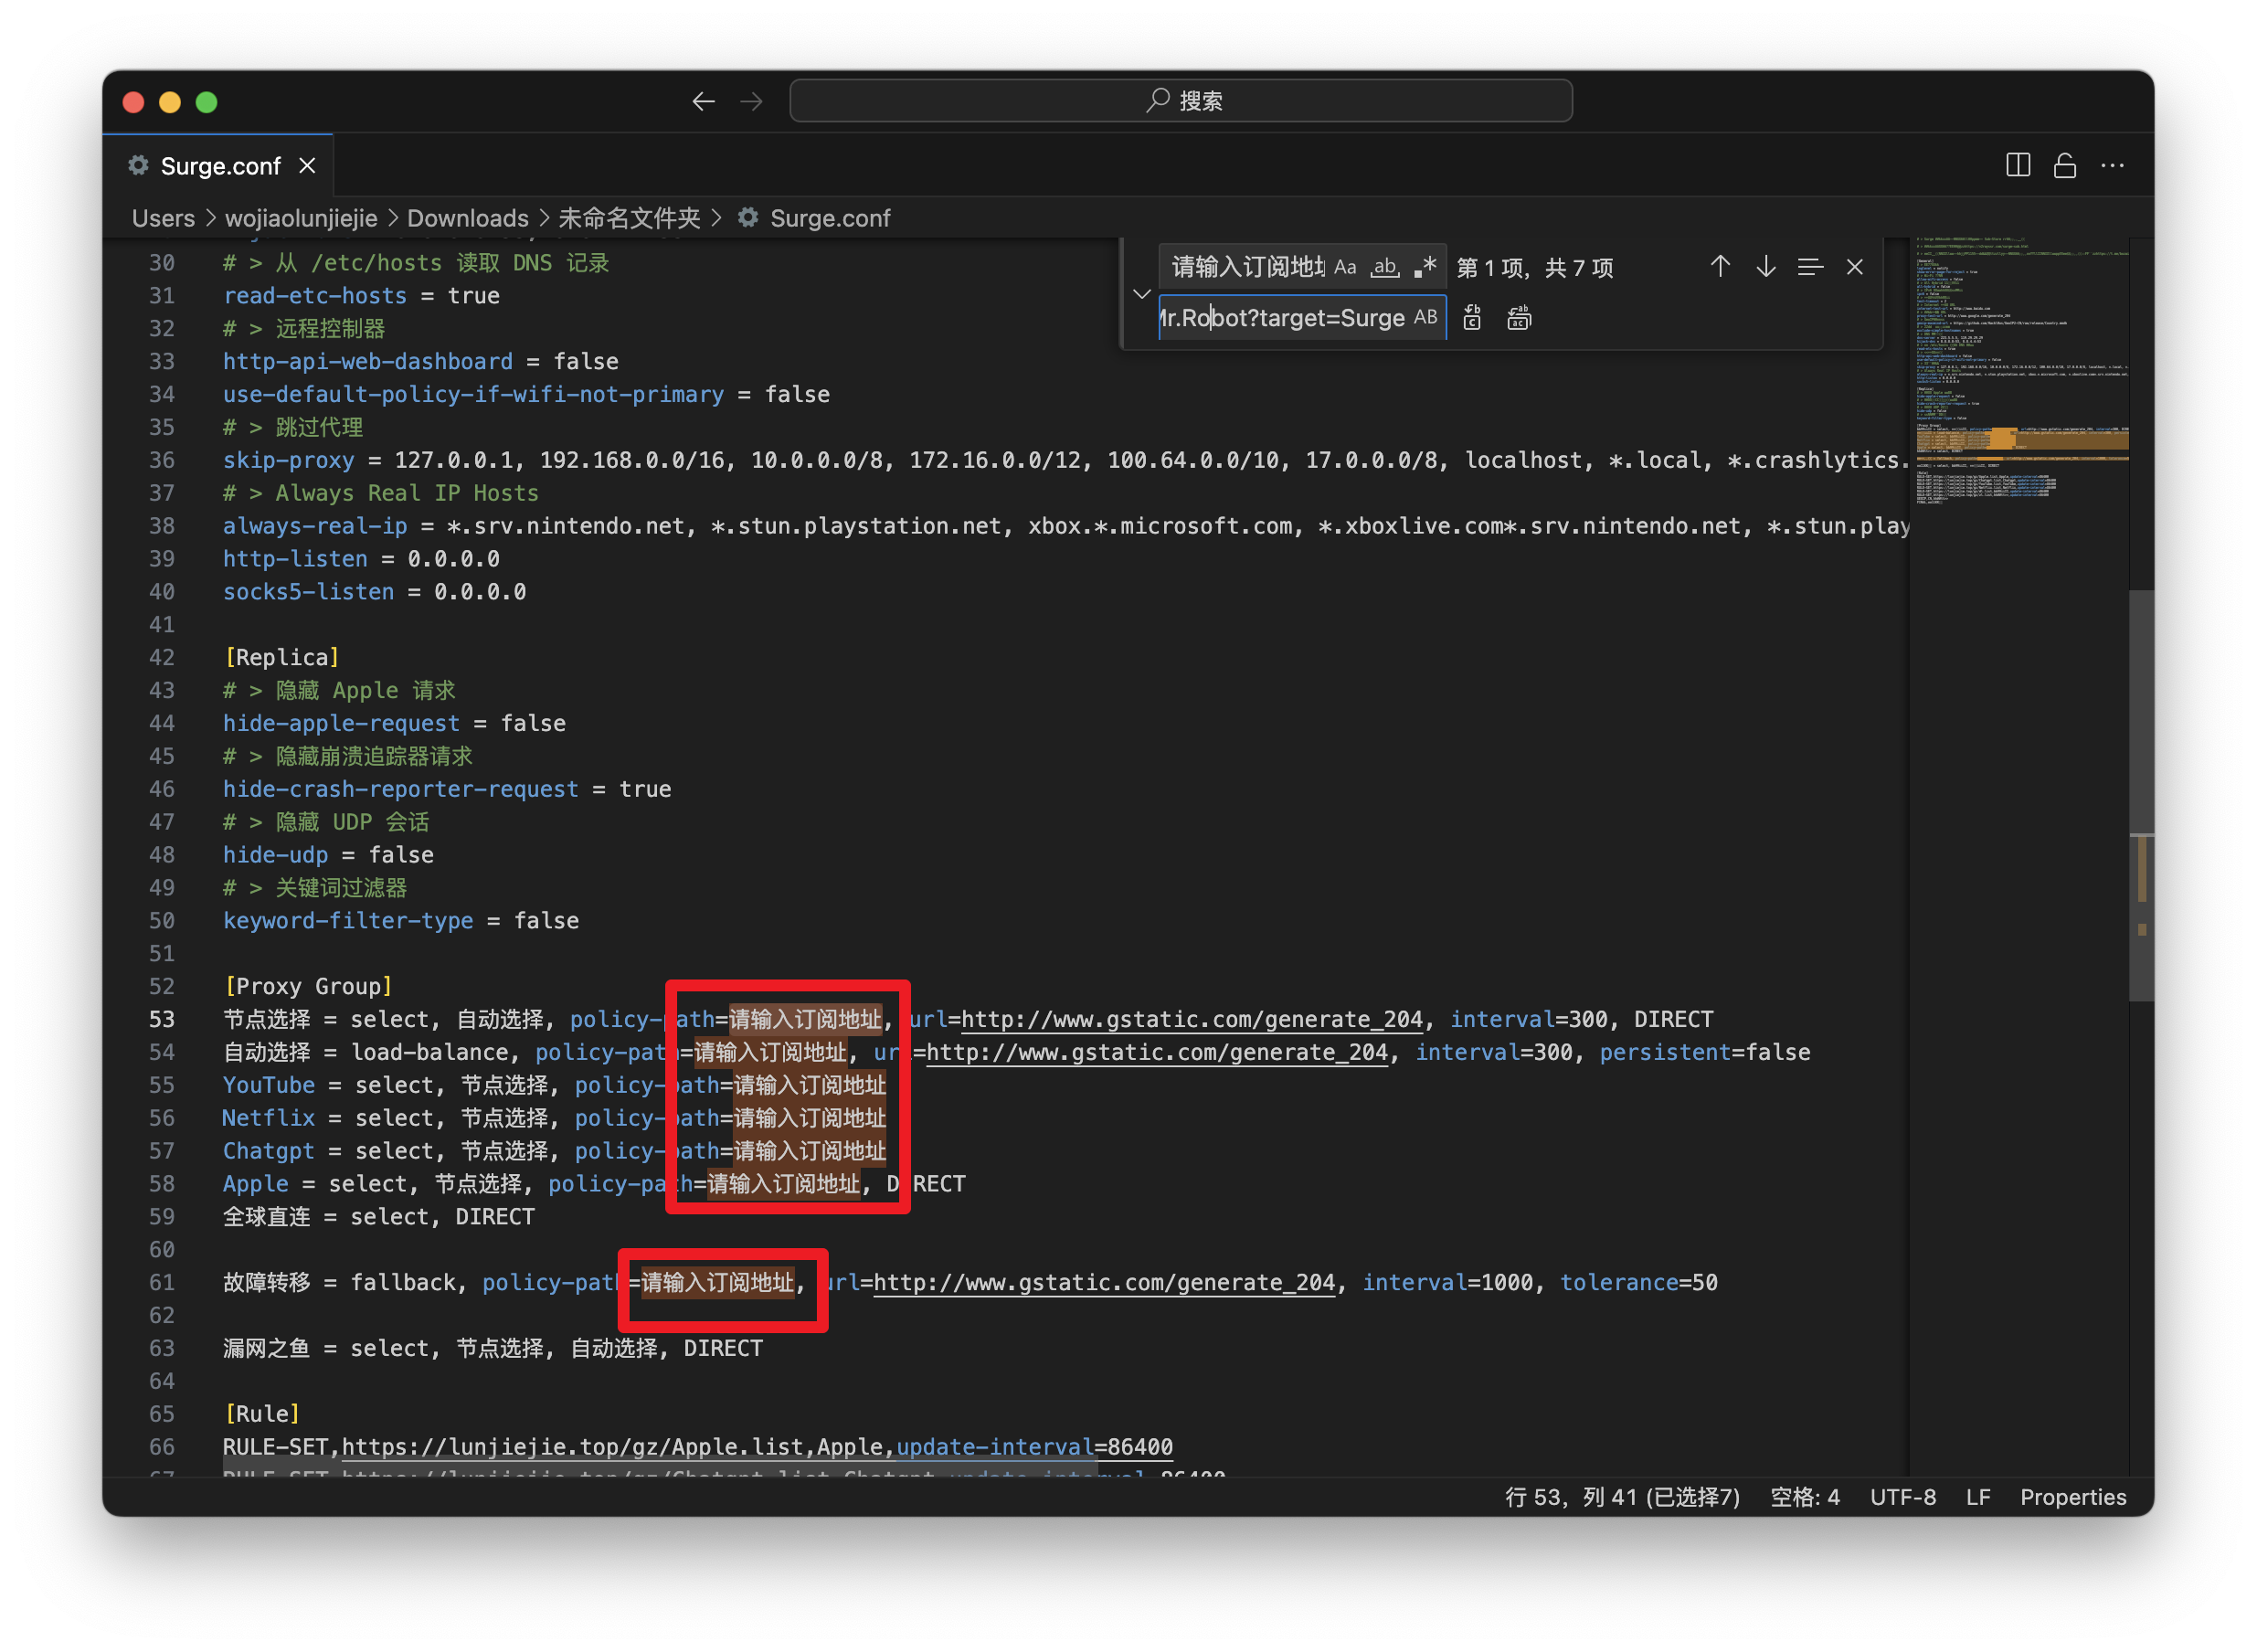The image size is (2257, 1652).
Task: Go to previous match arrow
Action: coord(1719,267)
